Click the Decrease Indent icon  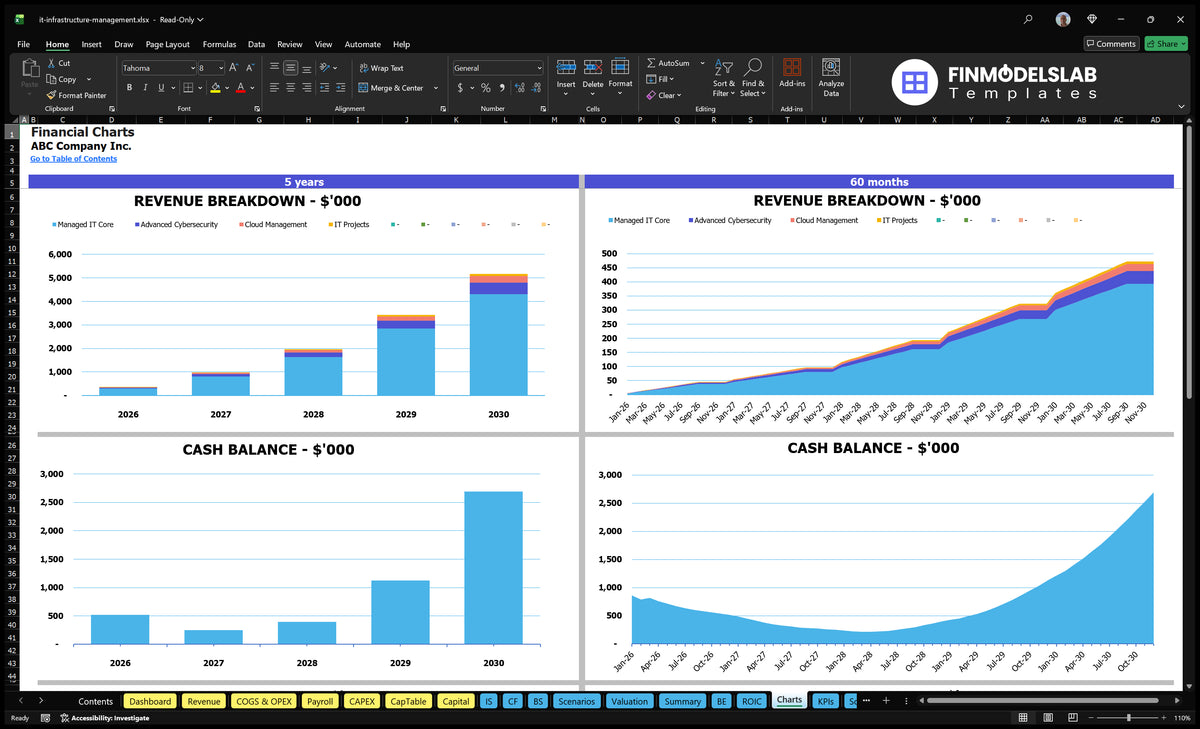pos(323,88)
